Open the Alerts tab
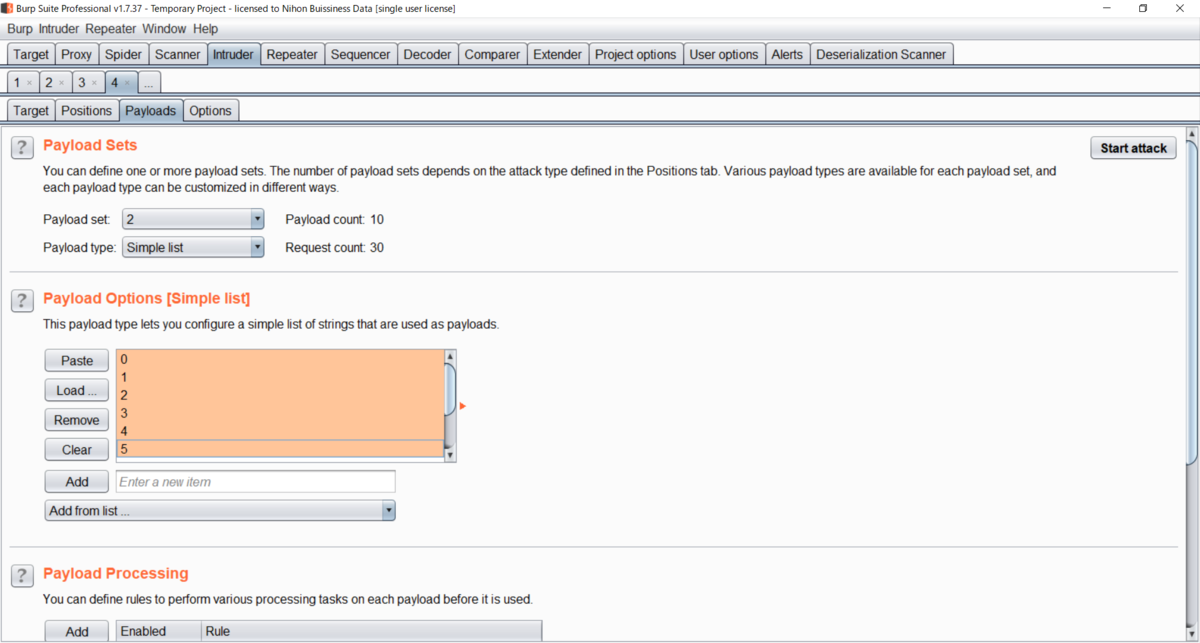 [x=787, y=54]
